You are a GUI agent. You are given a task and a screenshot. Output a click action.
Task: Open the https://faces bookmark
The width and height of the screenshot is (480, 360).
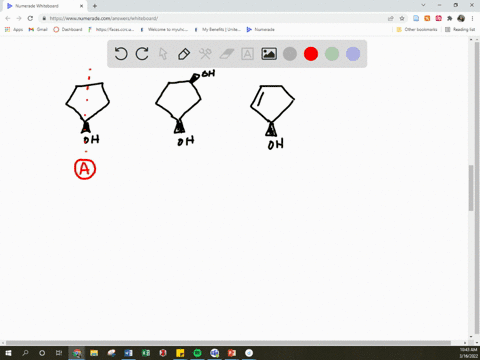click(x=111, y=29)
